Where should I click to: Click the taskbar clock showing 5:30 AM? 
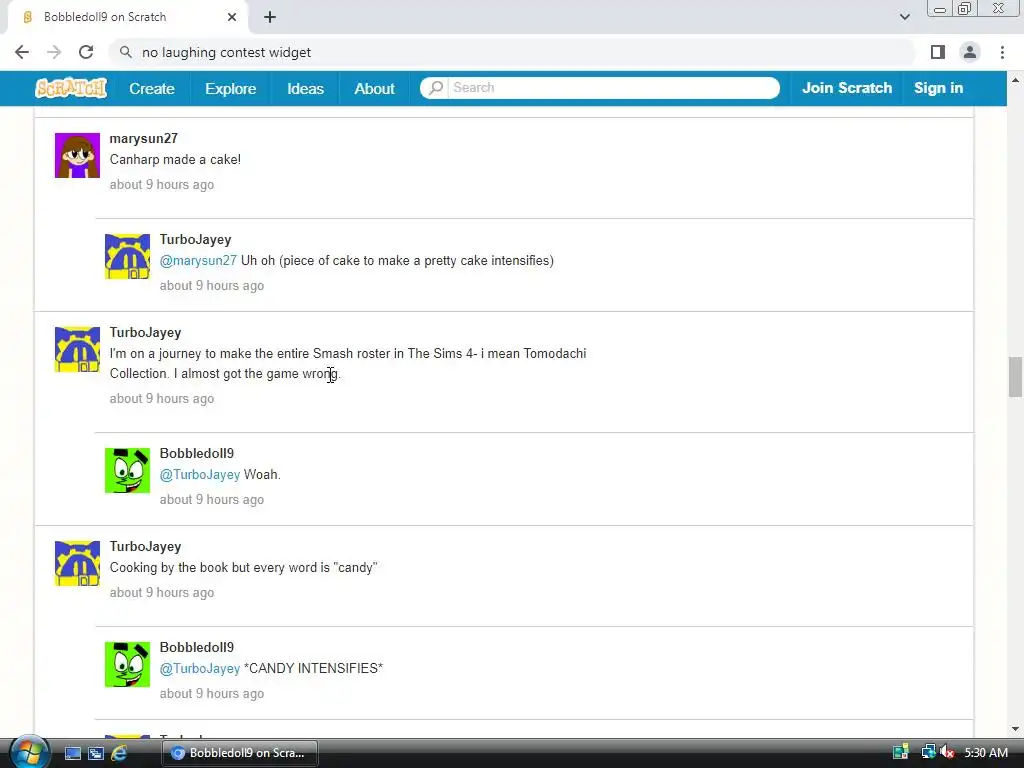985,752
